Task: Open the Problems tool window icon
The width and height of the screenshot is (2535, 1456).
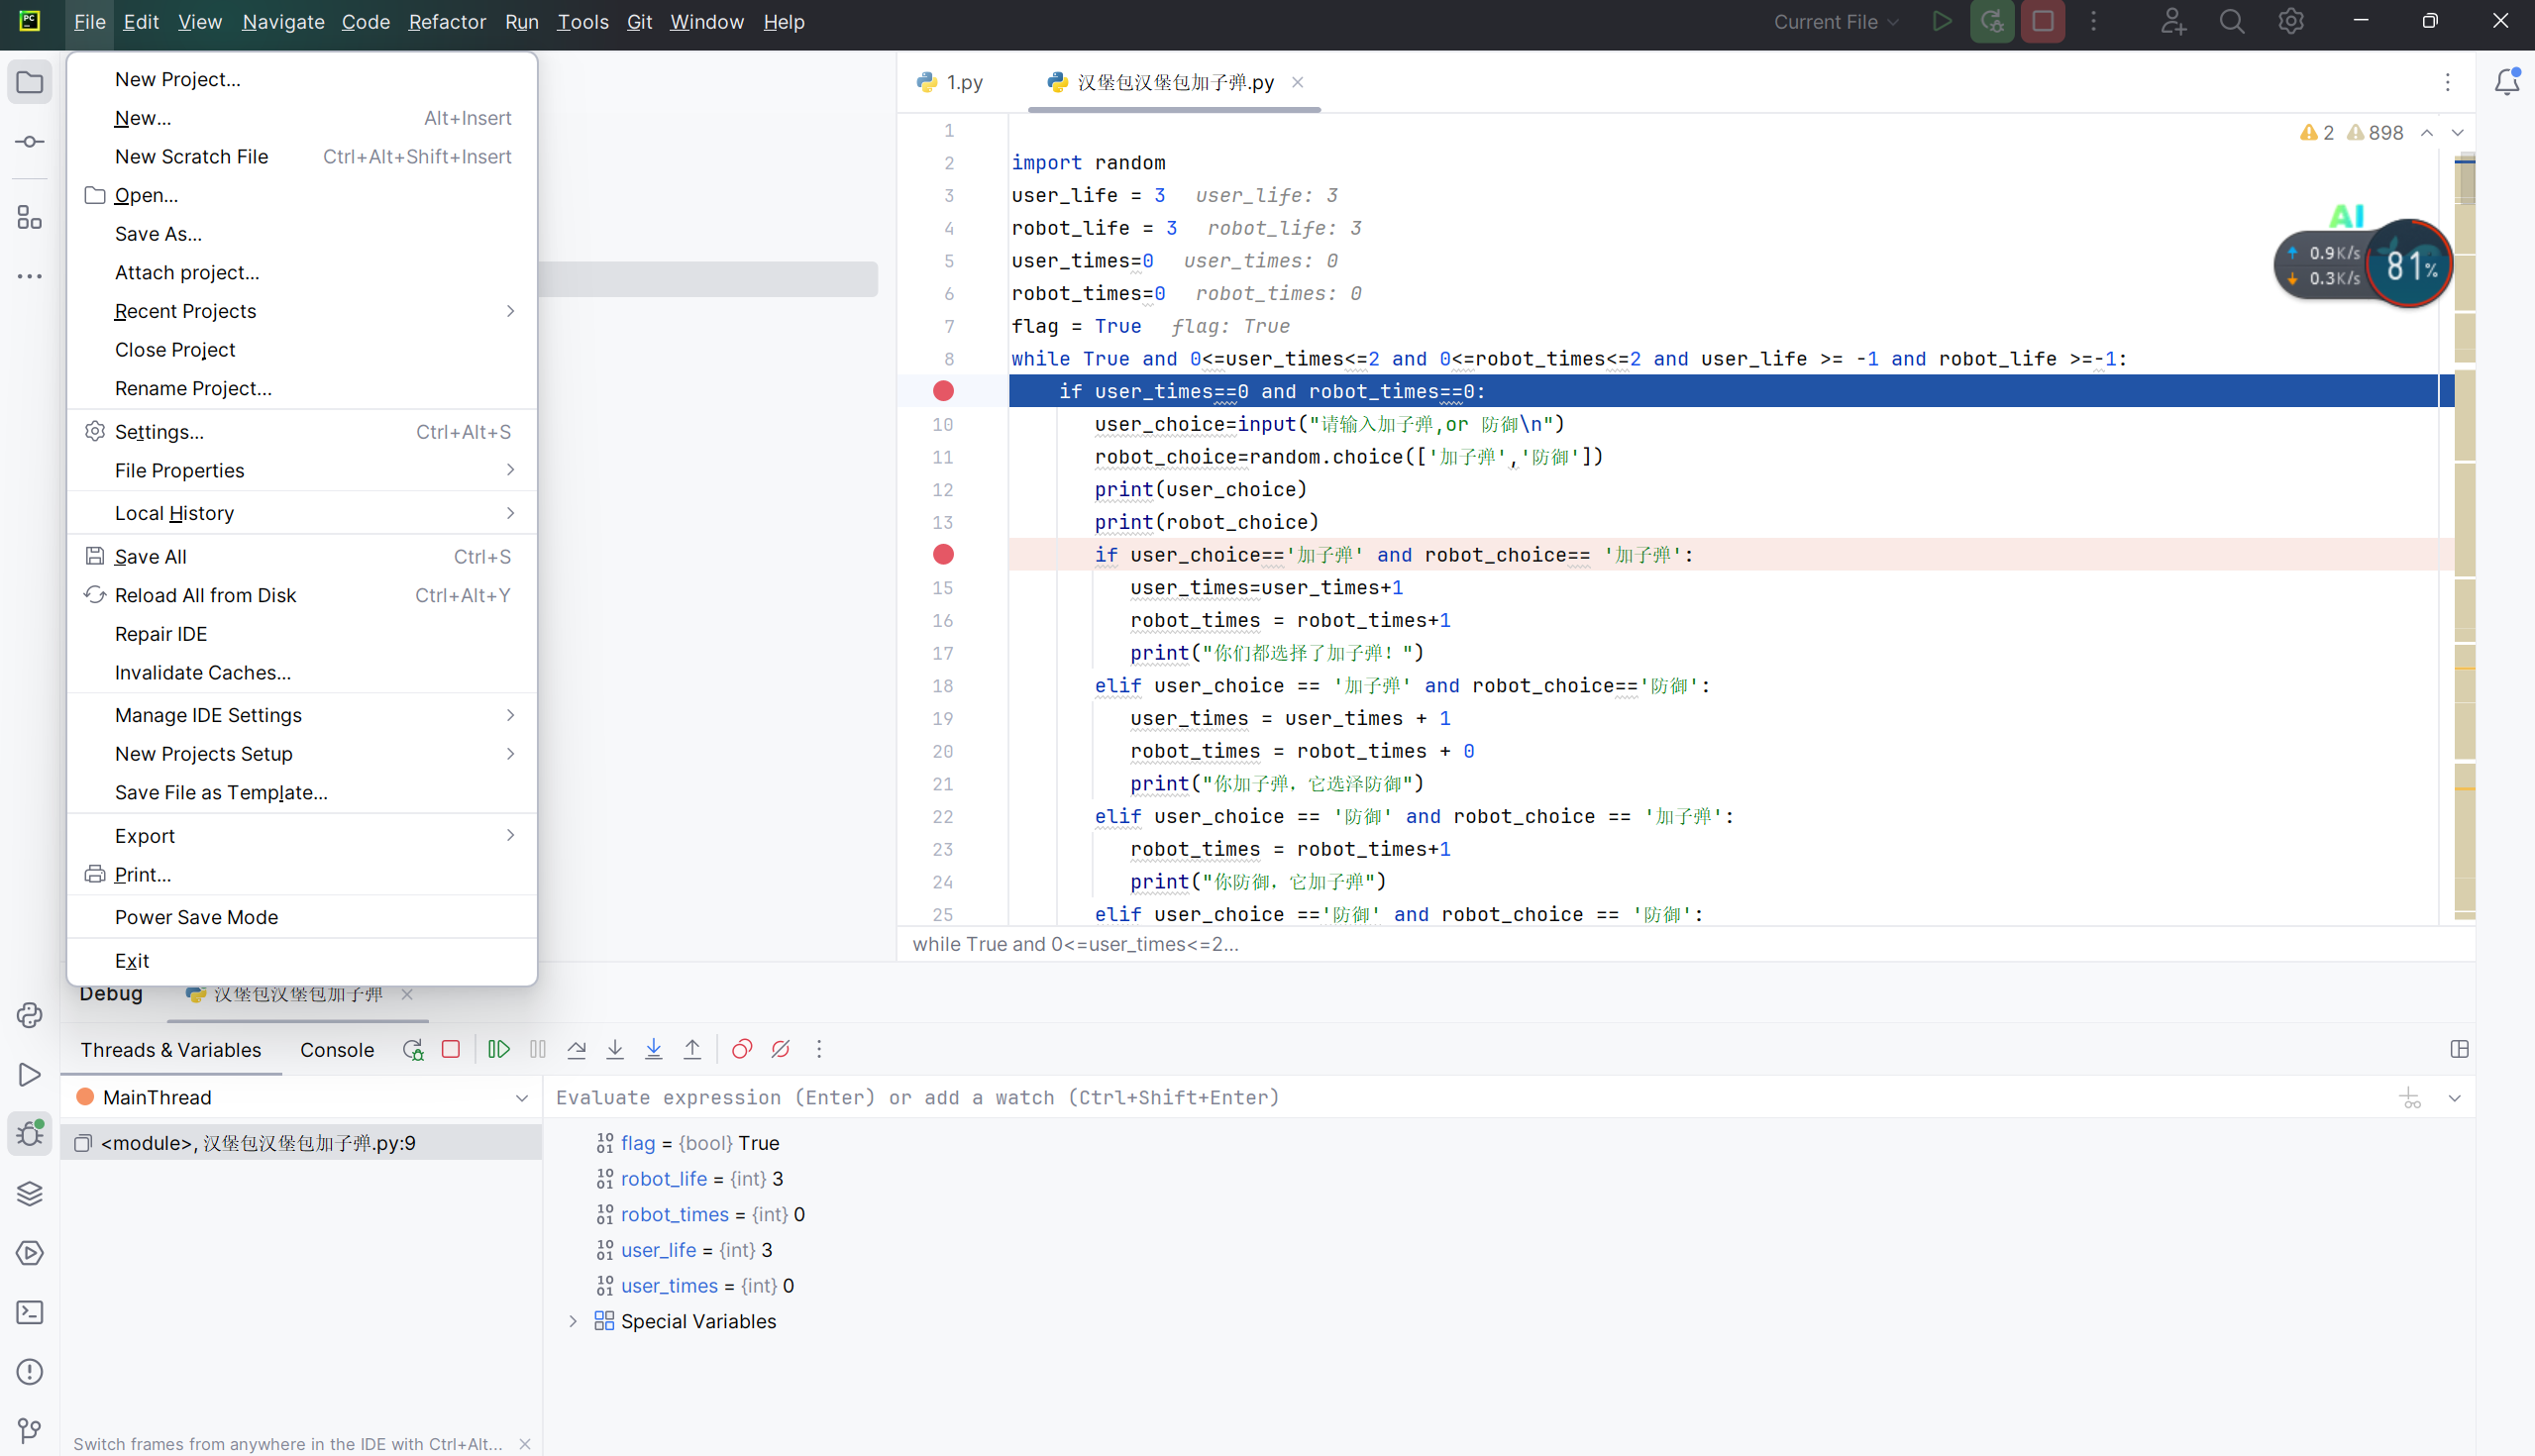Action: [x=30, y=1372]
